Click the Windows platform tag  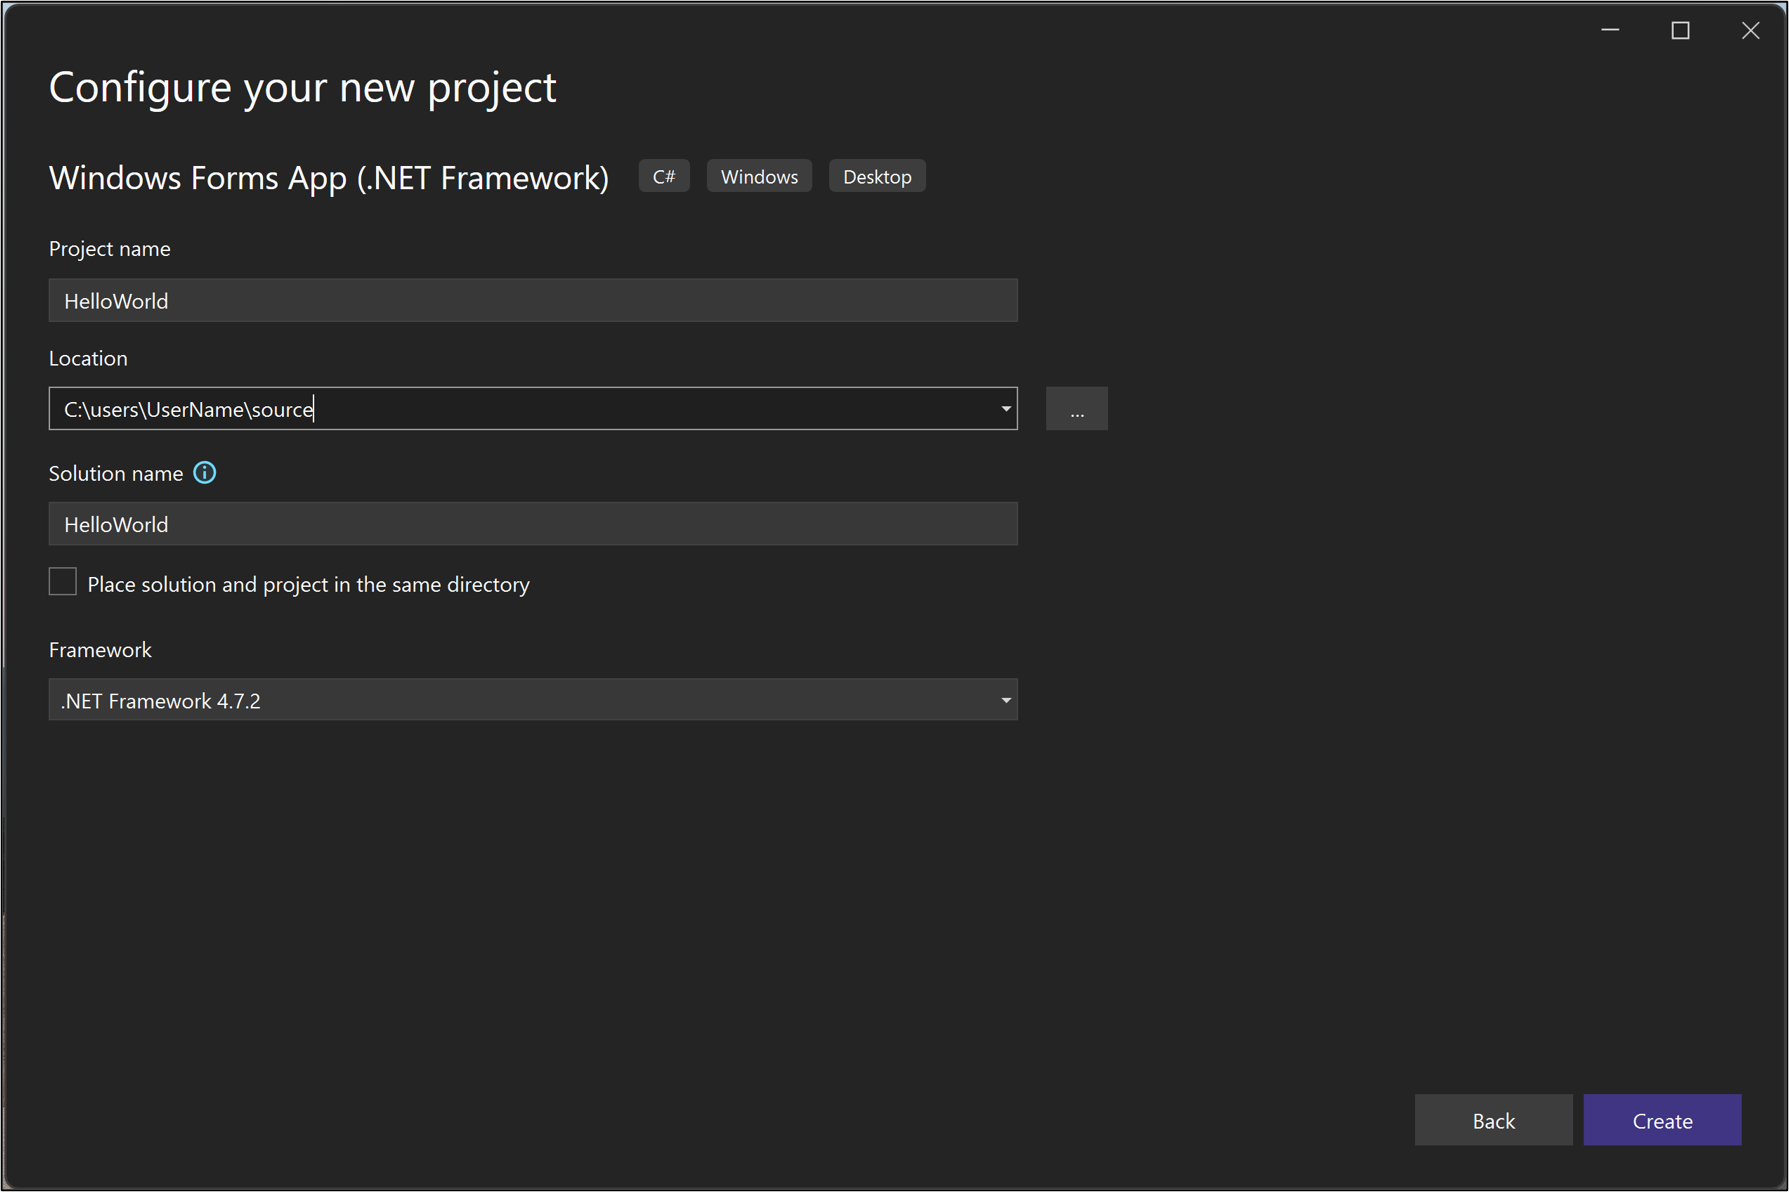[759, 177]
